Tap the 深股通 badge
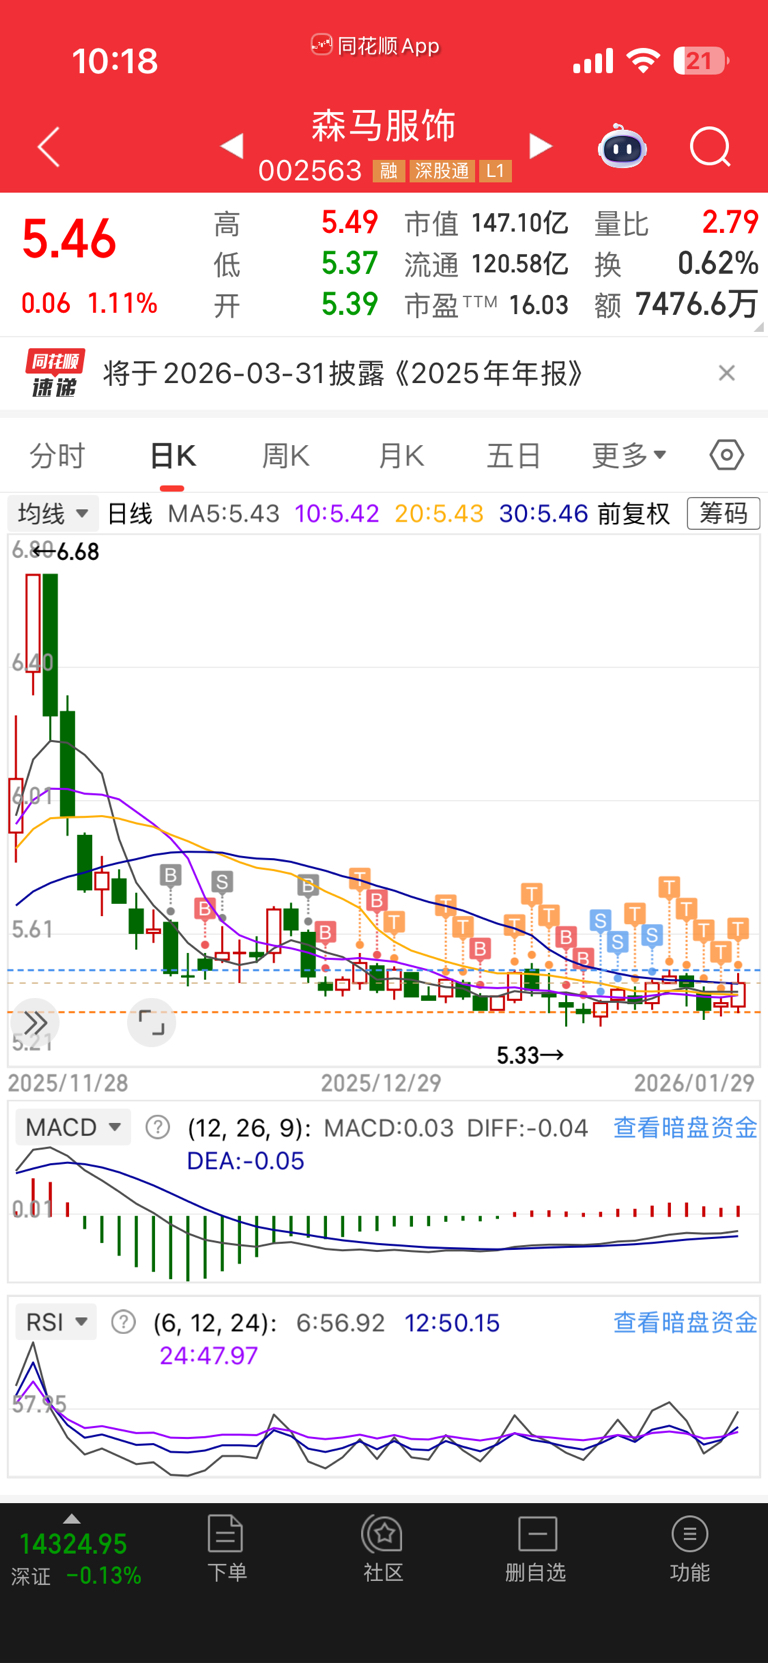 click(441, 171)
